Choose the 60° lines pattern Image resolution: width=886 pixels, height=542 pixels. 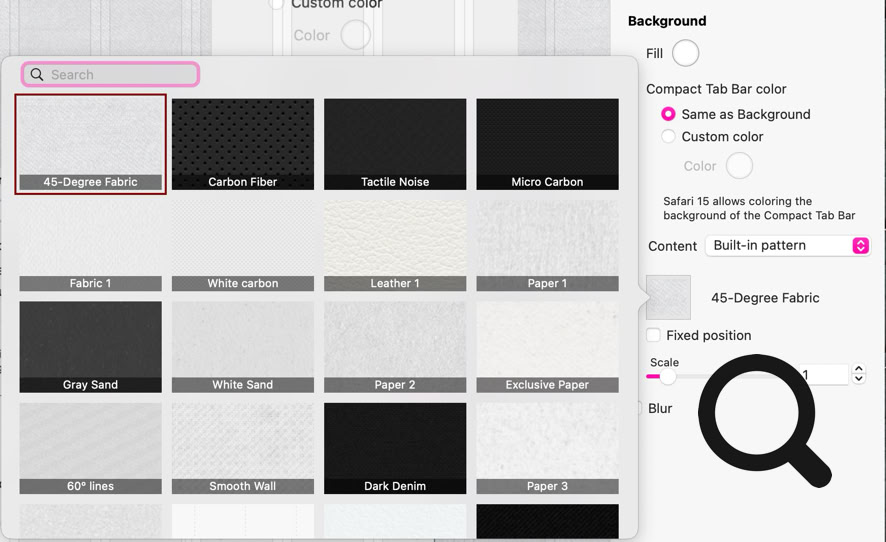[x=90, y=447]
